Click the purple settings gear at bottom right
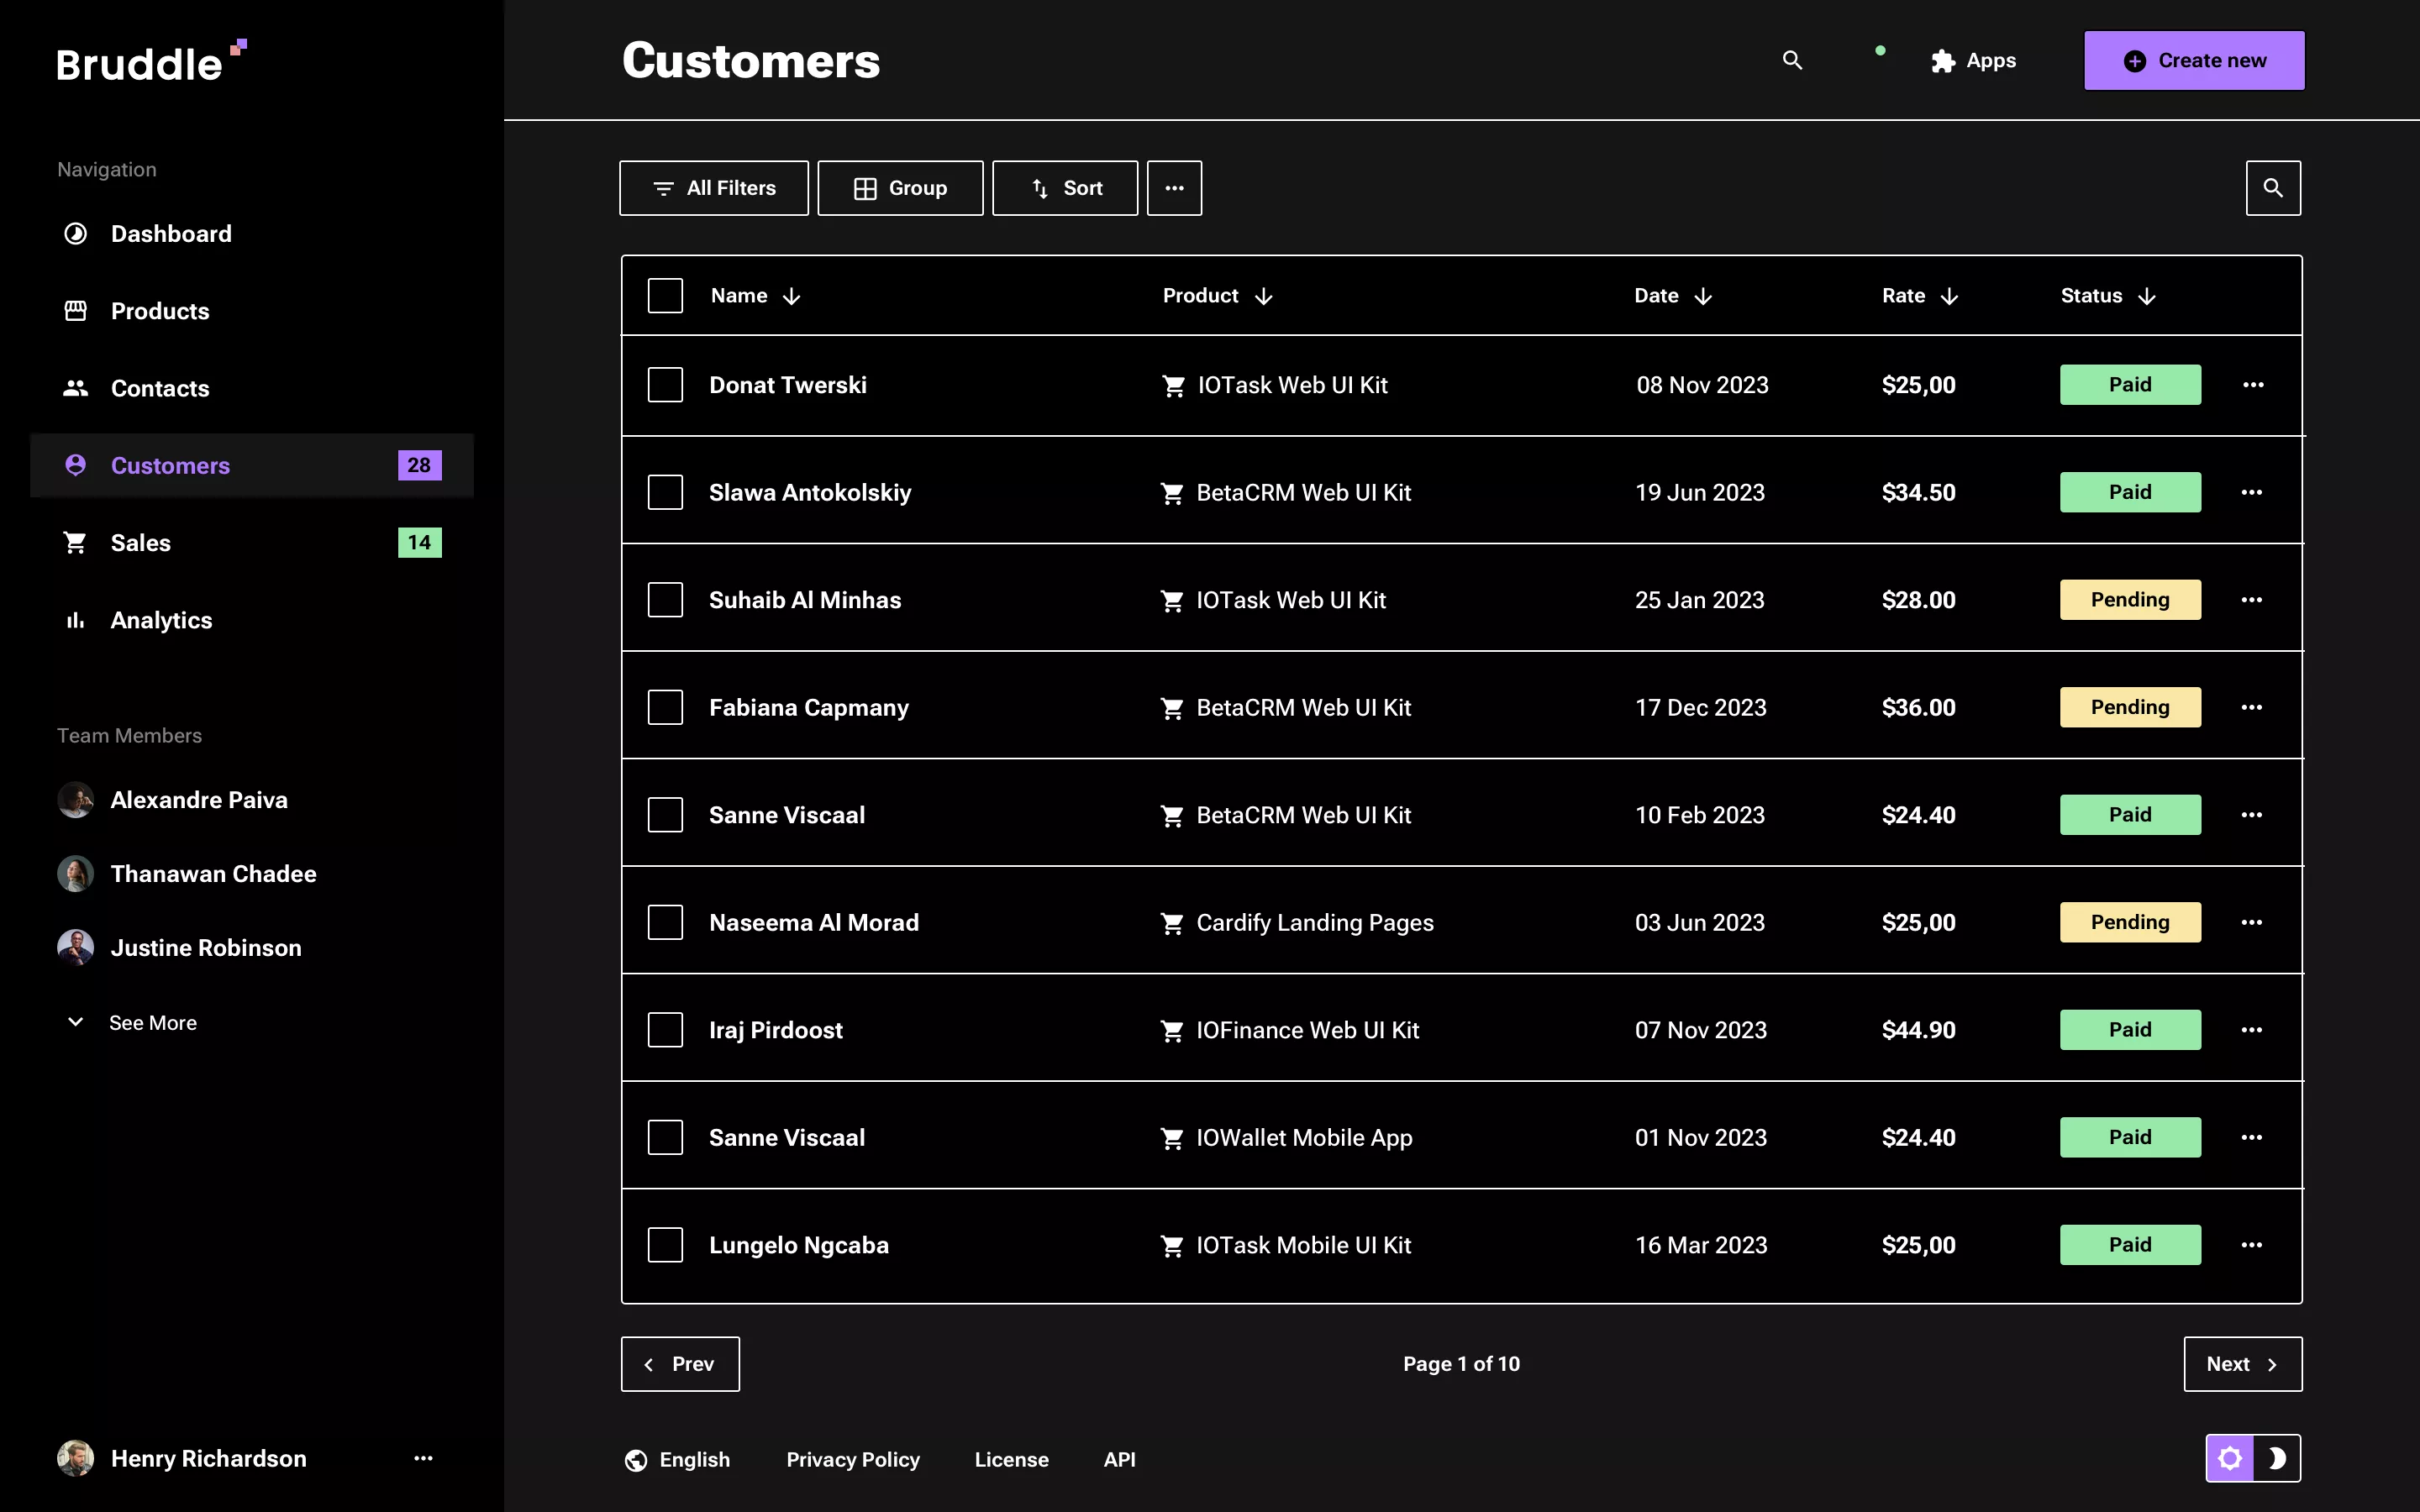 [x=2232, y=1458]
